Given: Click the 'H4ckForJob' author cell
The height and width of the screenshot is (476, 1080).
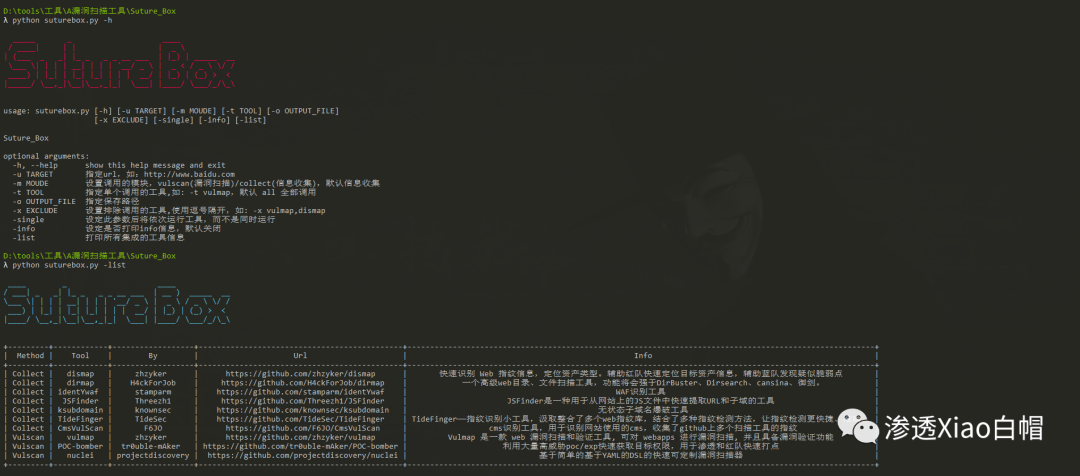Looking at the screenshot, I should [x=153, y=382].
